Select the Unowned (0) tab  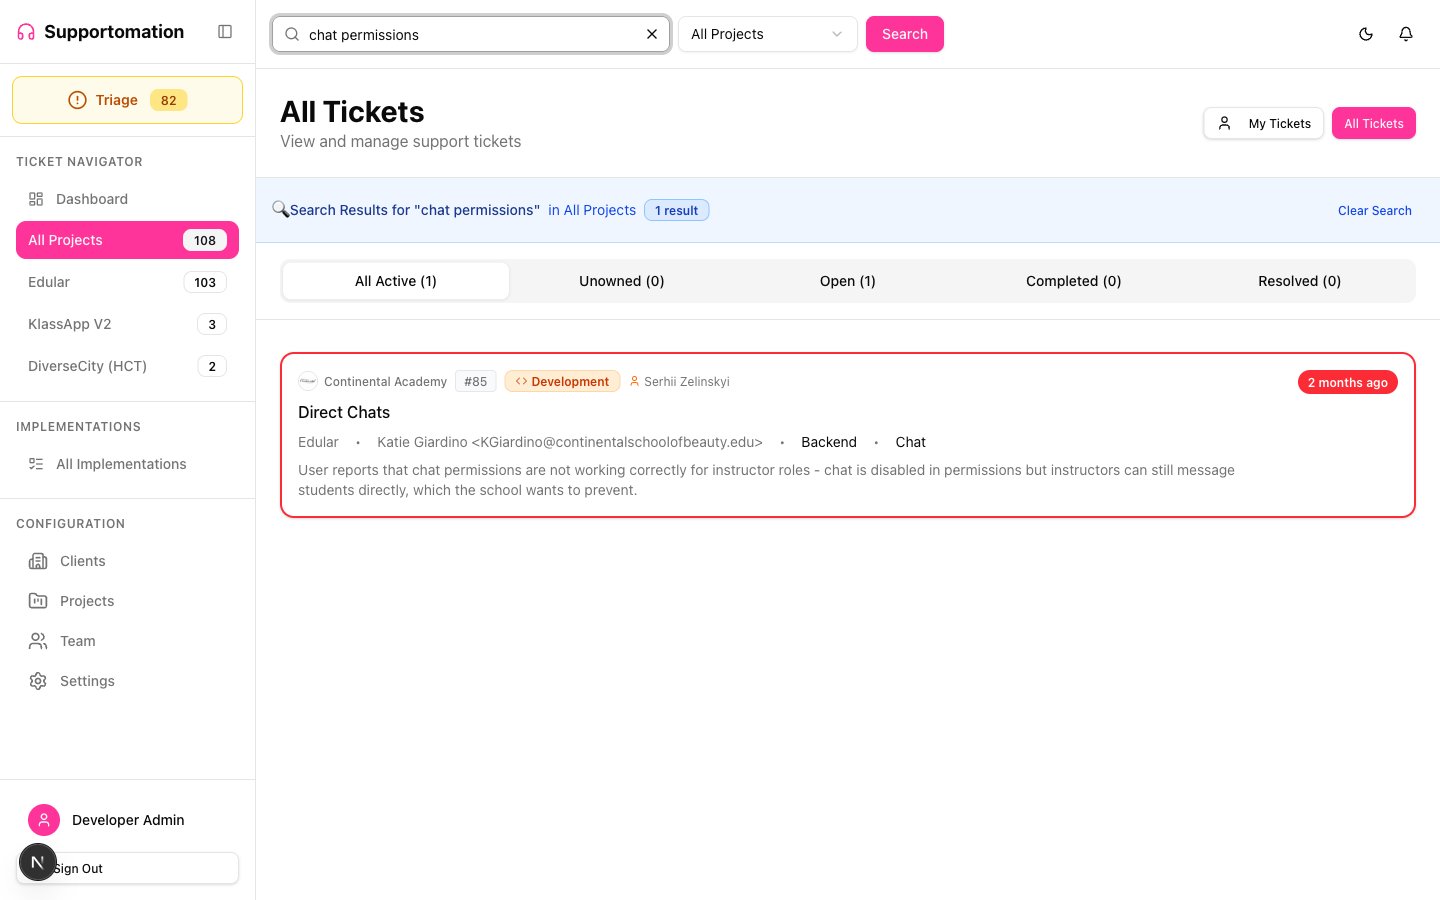[621, 281]
